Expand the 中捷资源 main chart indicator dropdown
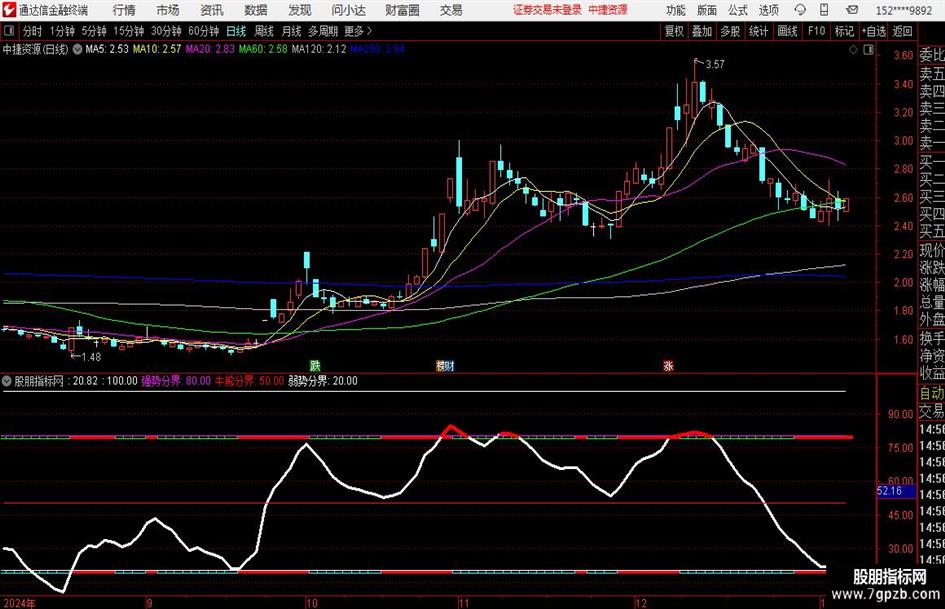Image resolution: width=945 pixels, height=609 pixels. tap(77, 49)
